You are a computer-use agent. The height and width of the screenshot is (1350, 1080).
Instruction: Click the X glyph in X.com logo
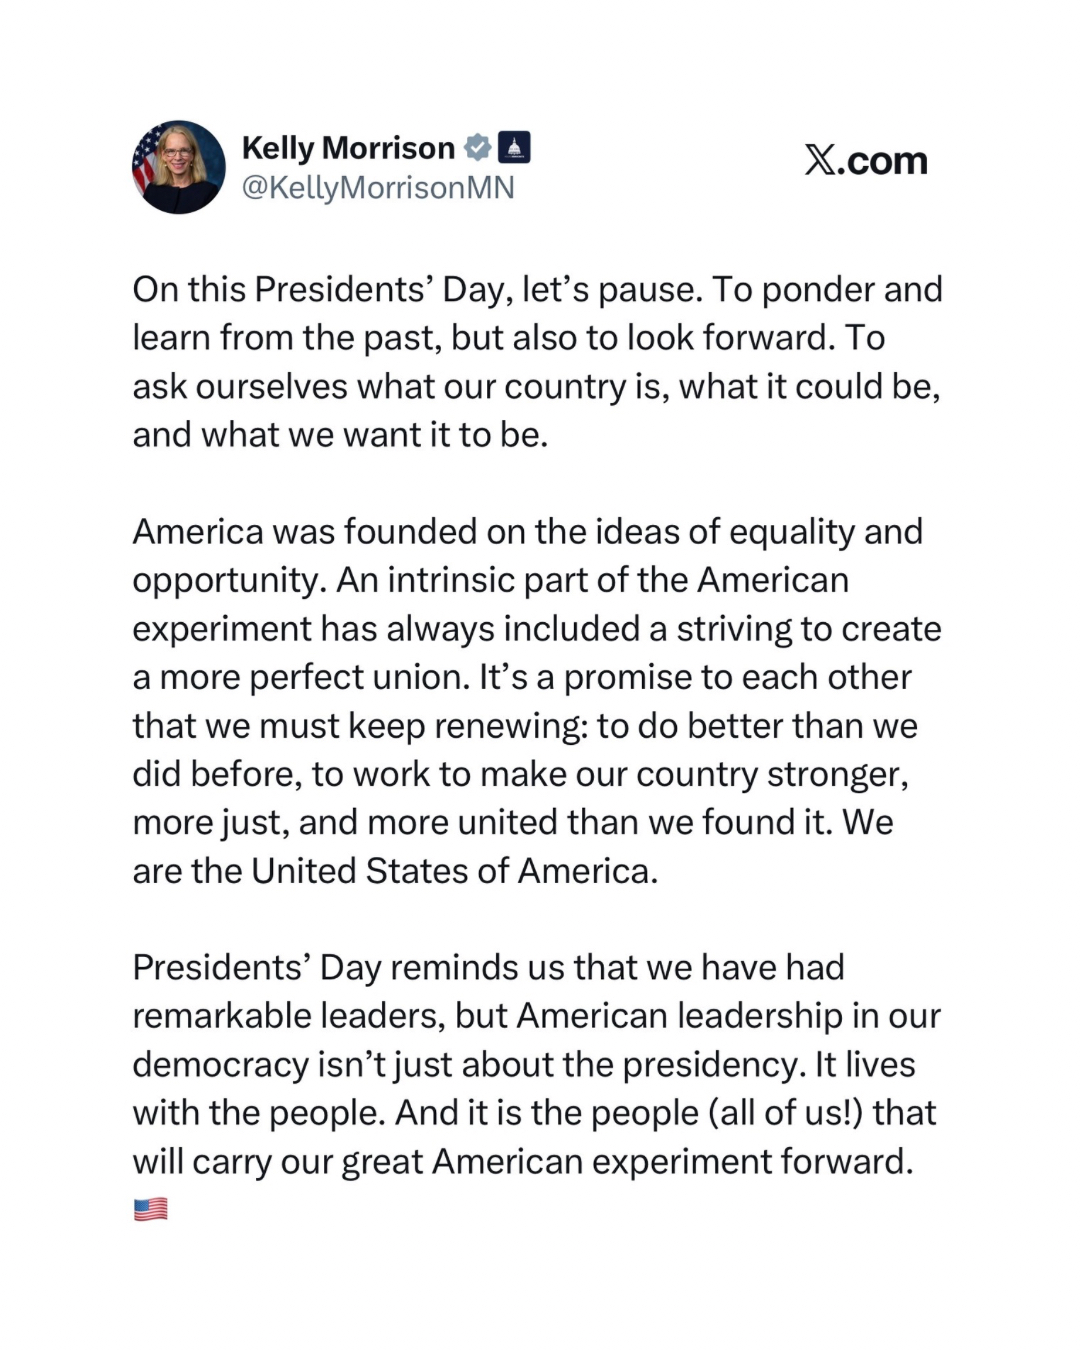[x=820, y=160]
